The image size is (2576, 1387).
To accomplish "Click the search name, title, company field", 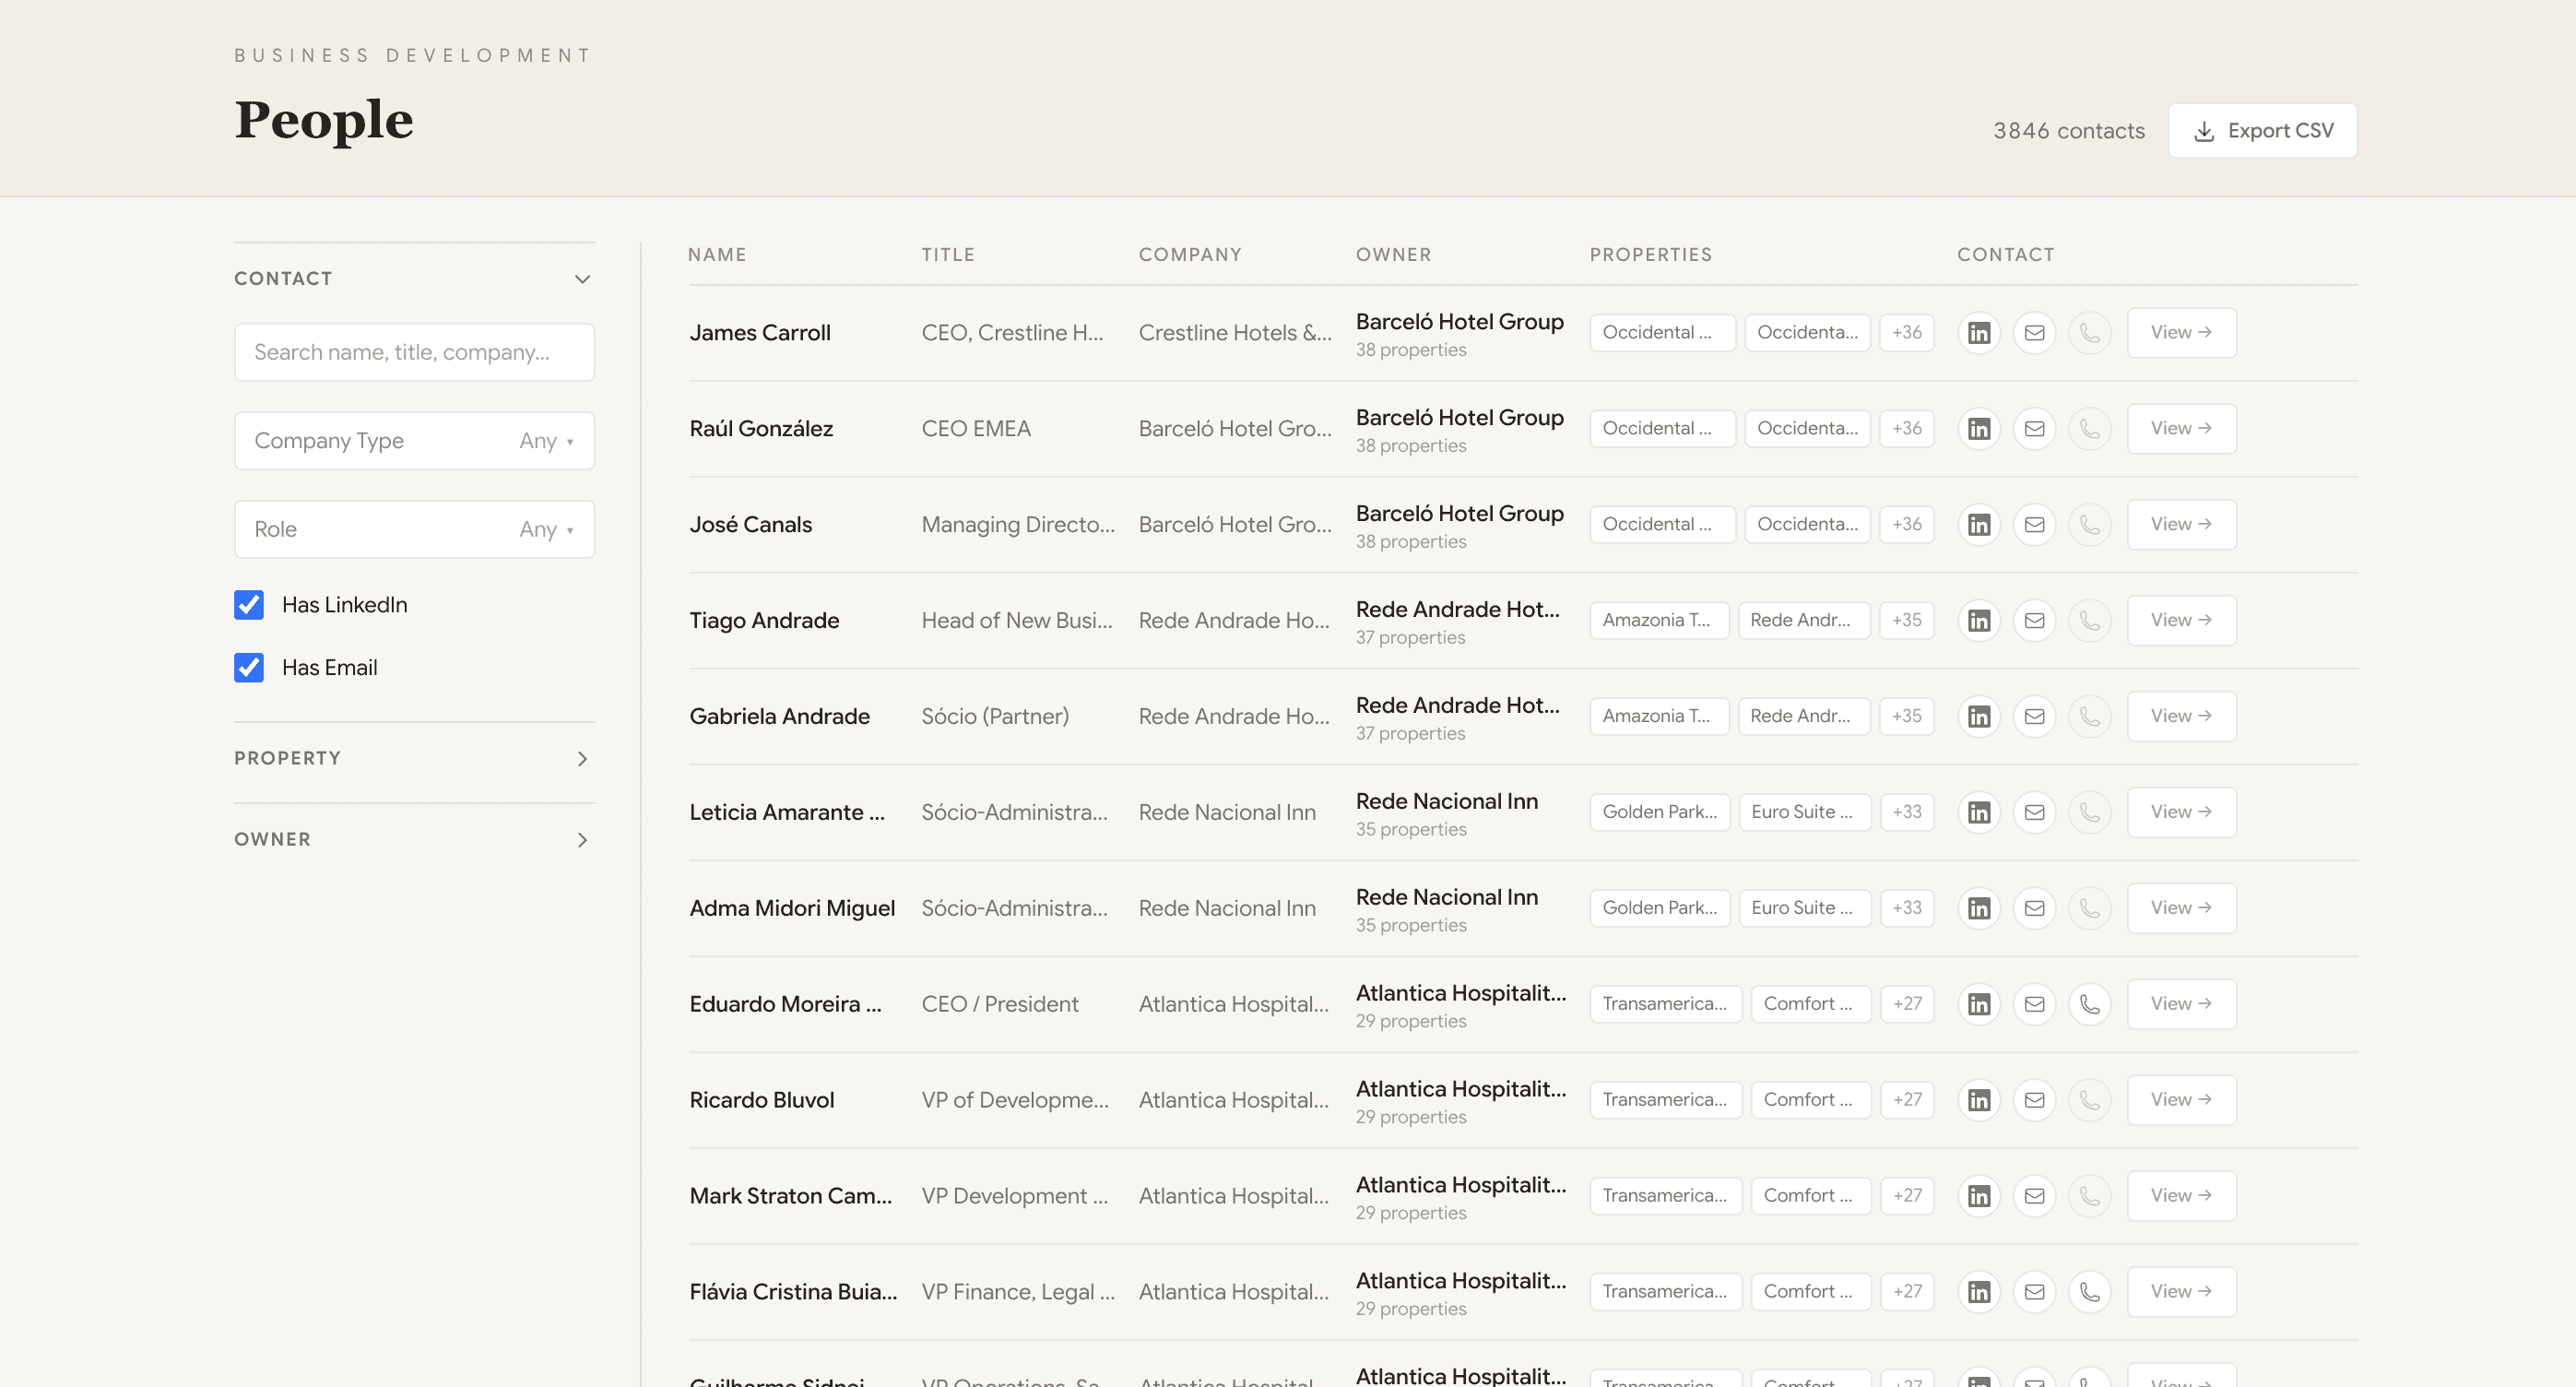I will click(x=414, y=352).
